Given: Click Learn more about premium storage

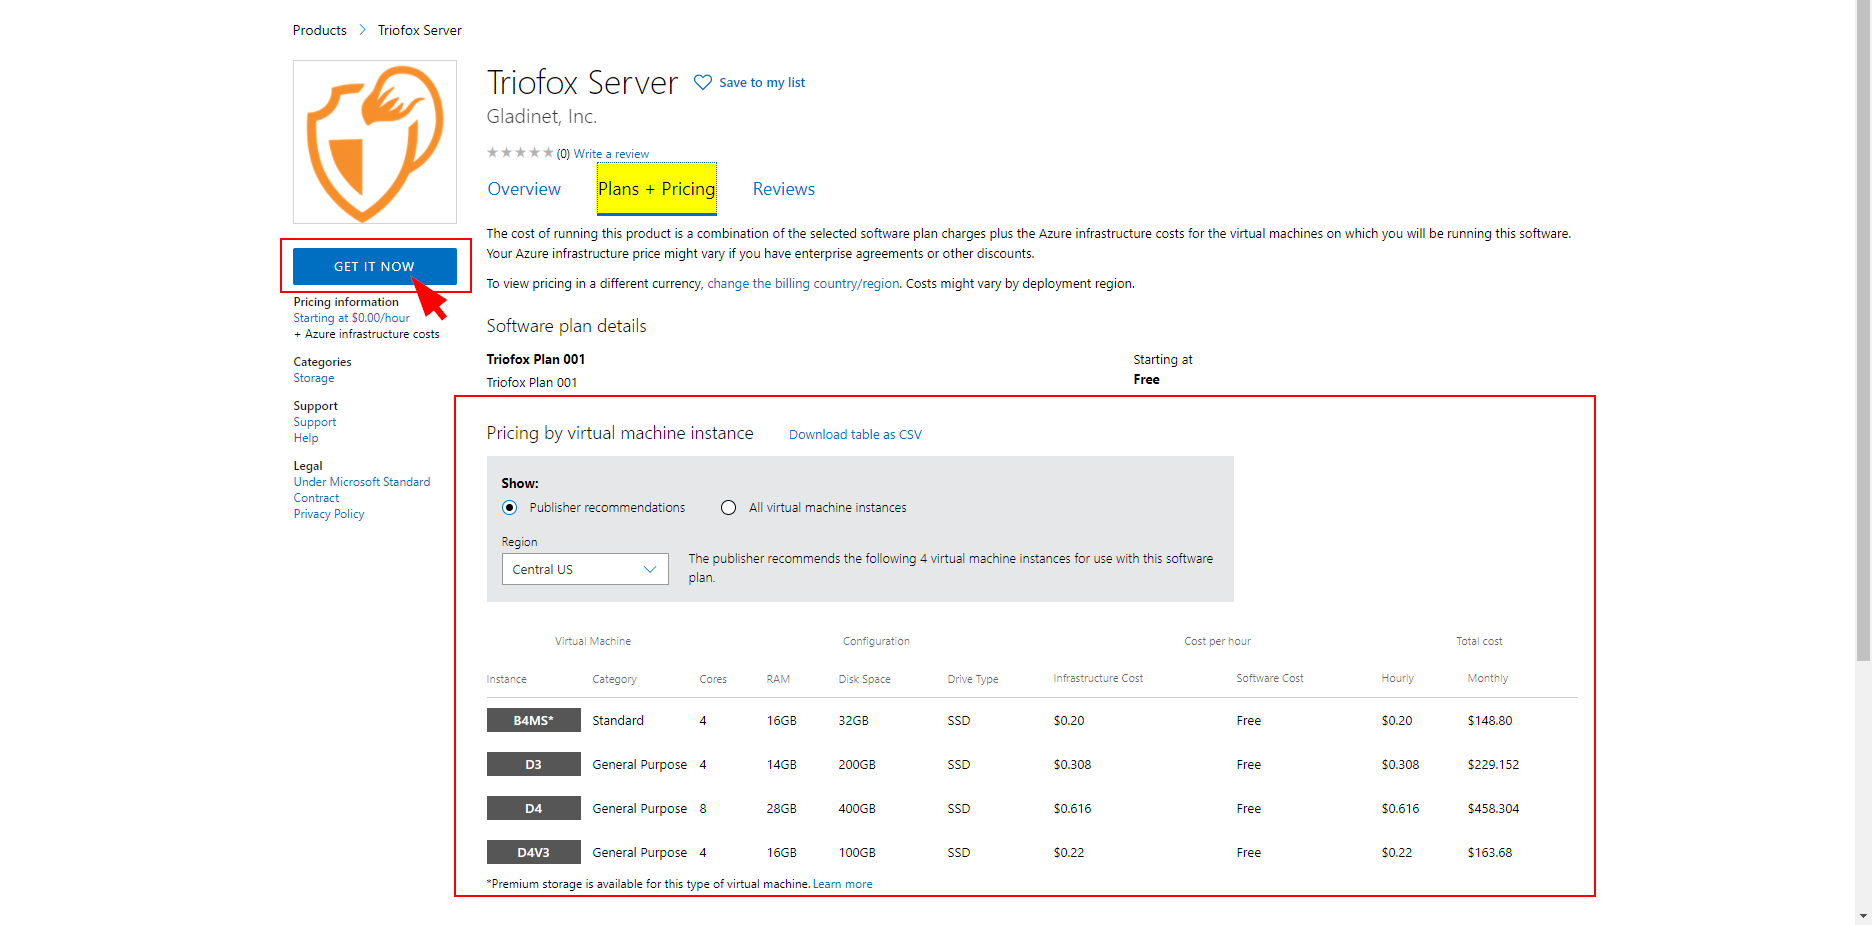Looking at the screenshot, I should [842, 884].
